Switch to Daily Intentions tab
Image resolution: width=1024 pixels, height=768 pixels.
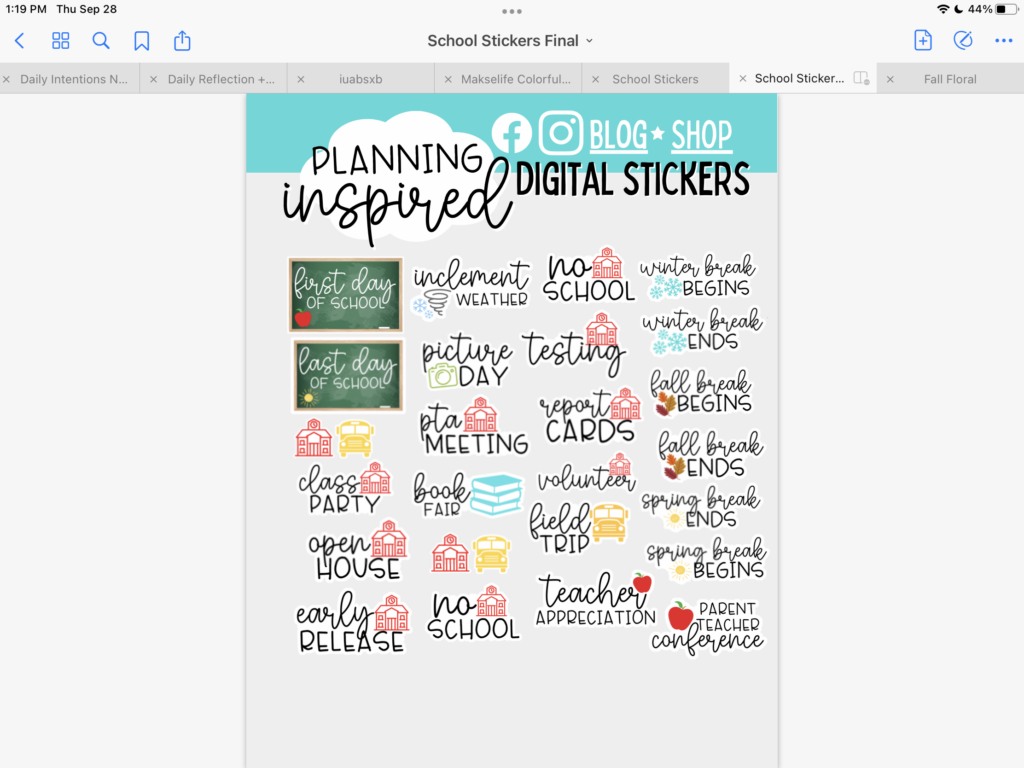[74, 79]
